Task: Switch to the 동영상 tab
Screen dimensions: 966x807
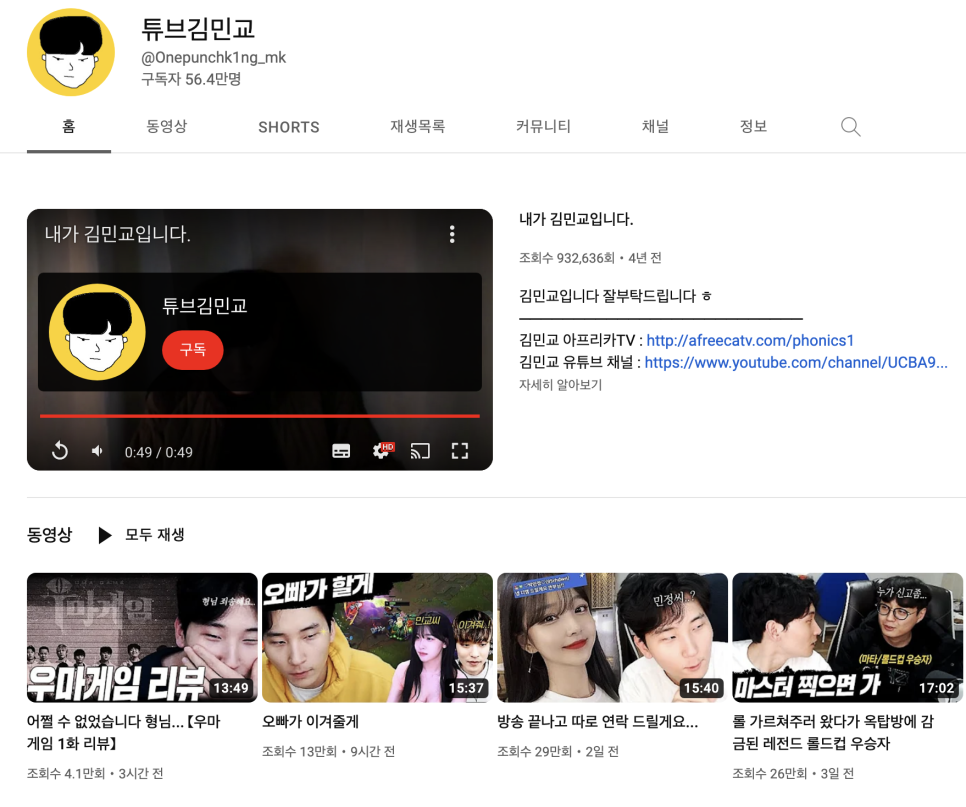Action: point(166,126)
